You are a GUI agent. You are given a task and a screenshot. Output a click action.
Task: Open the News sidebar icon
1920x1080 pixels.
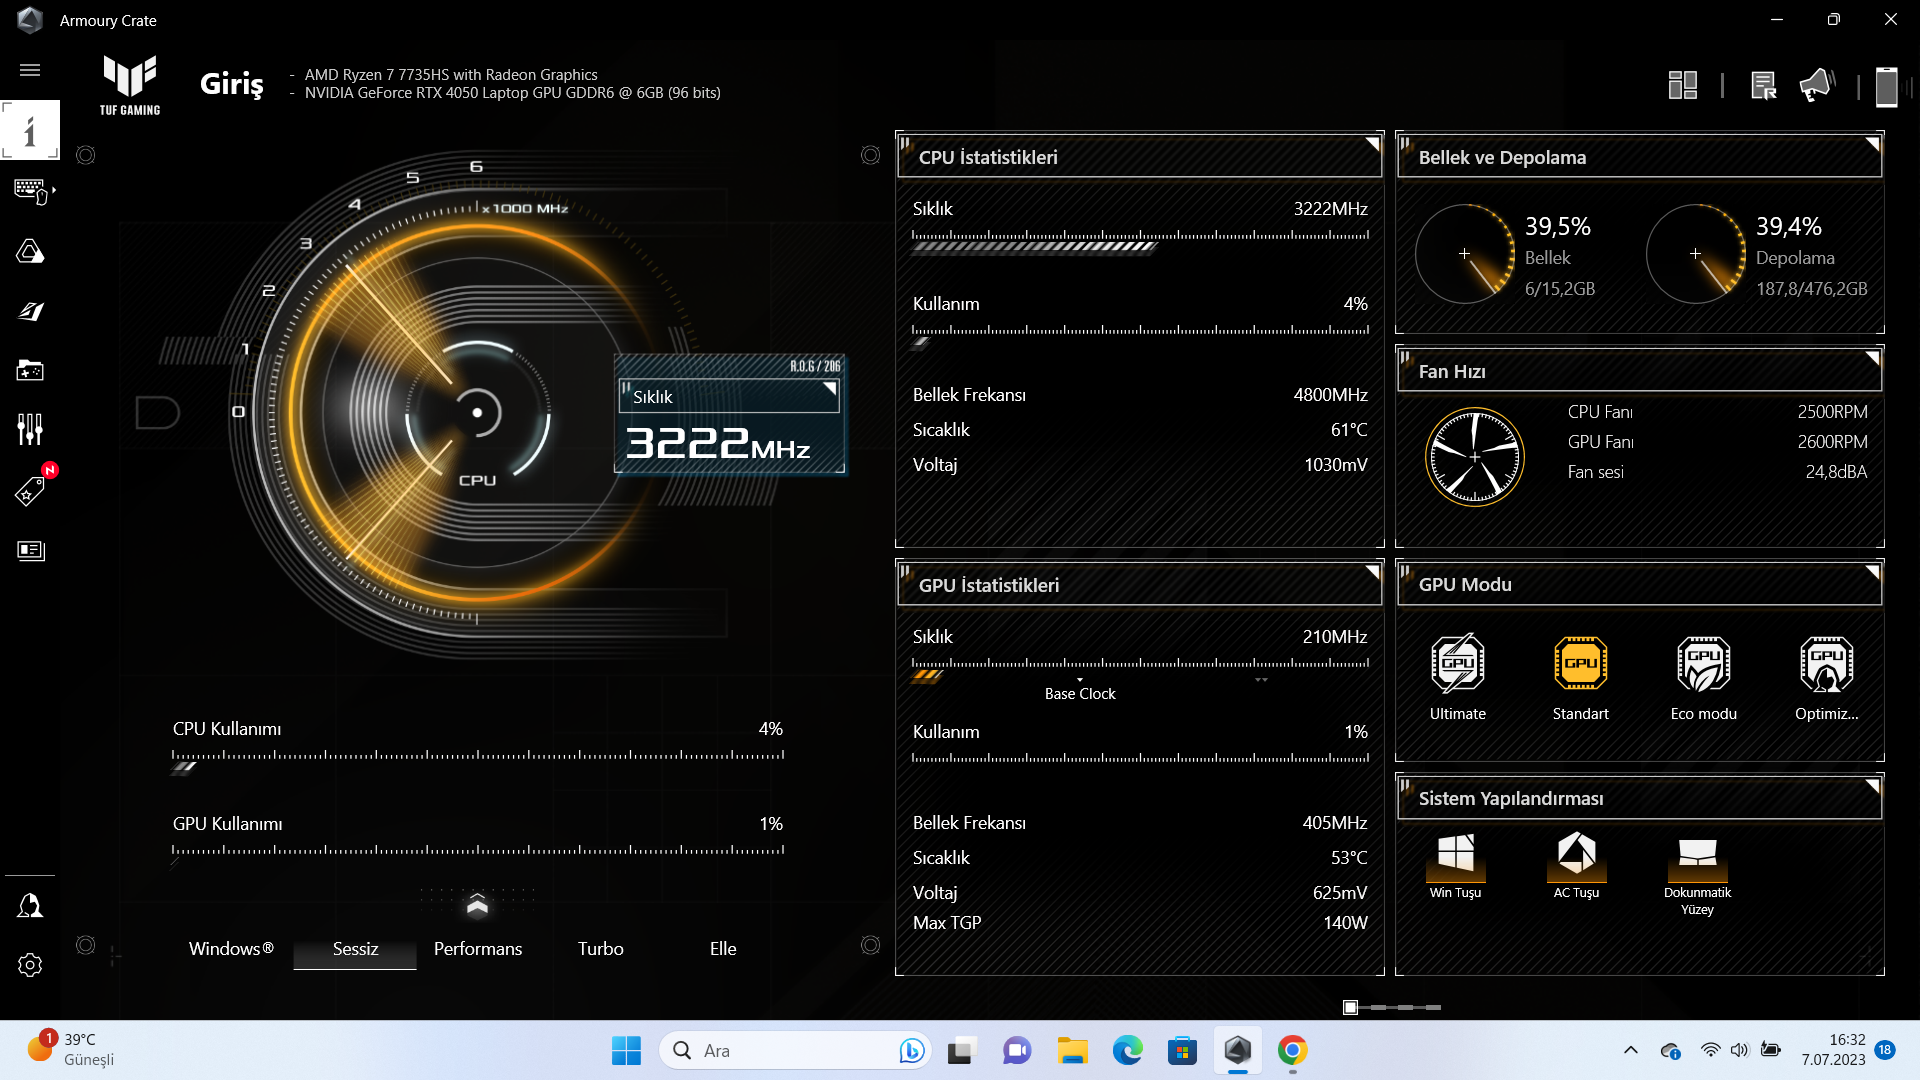[x=30, y=551]
